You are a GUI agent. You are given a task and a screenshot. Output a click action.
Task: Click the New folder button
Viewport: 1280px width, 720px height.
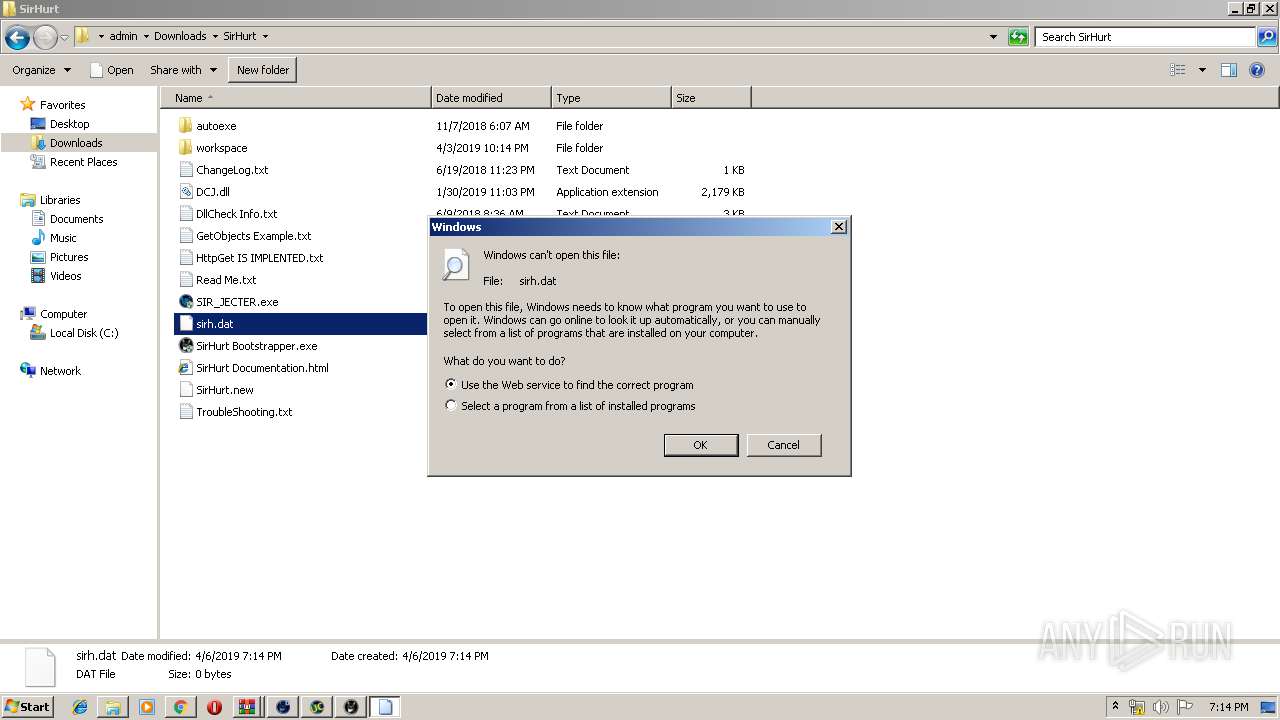[263, 70]
